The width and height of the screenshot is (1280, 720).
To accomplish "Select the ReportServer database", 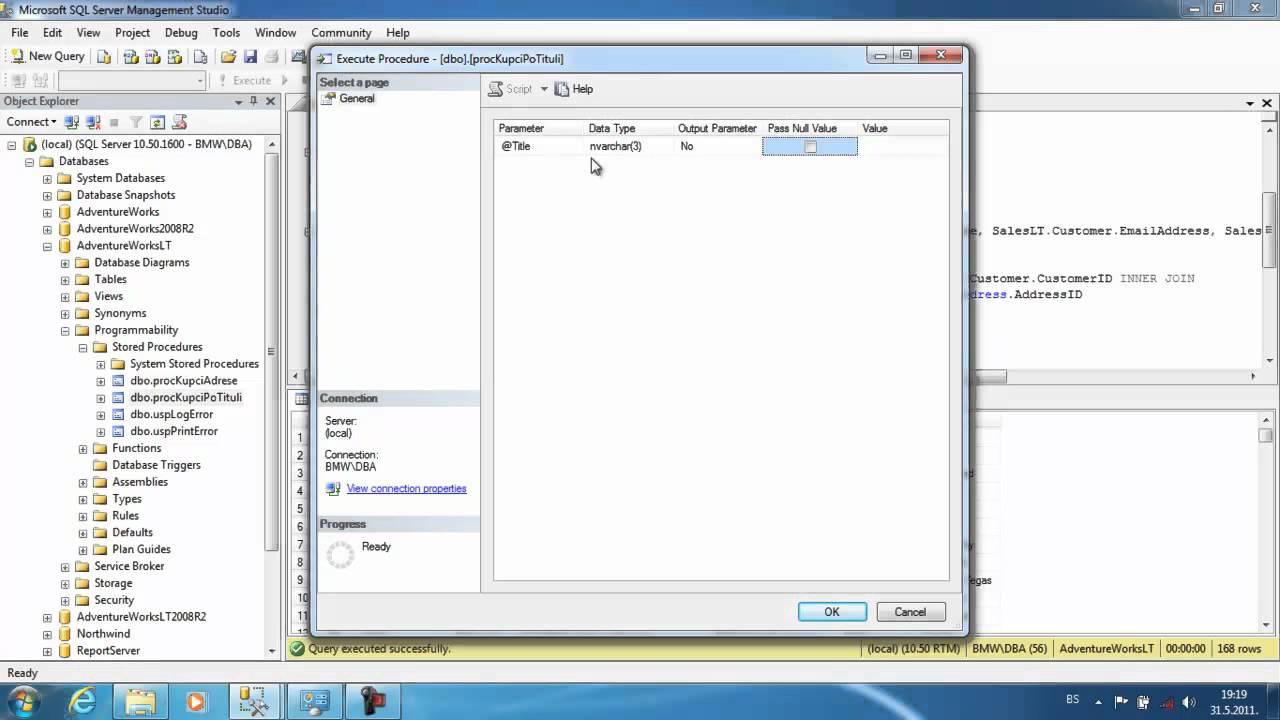I will point(108,651).
